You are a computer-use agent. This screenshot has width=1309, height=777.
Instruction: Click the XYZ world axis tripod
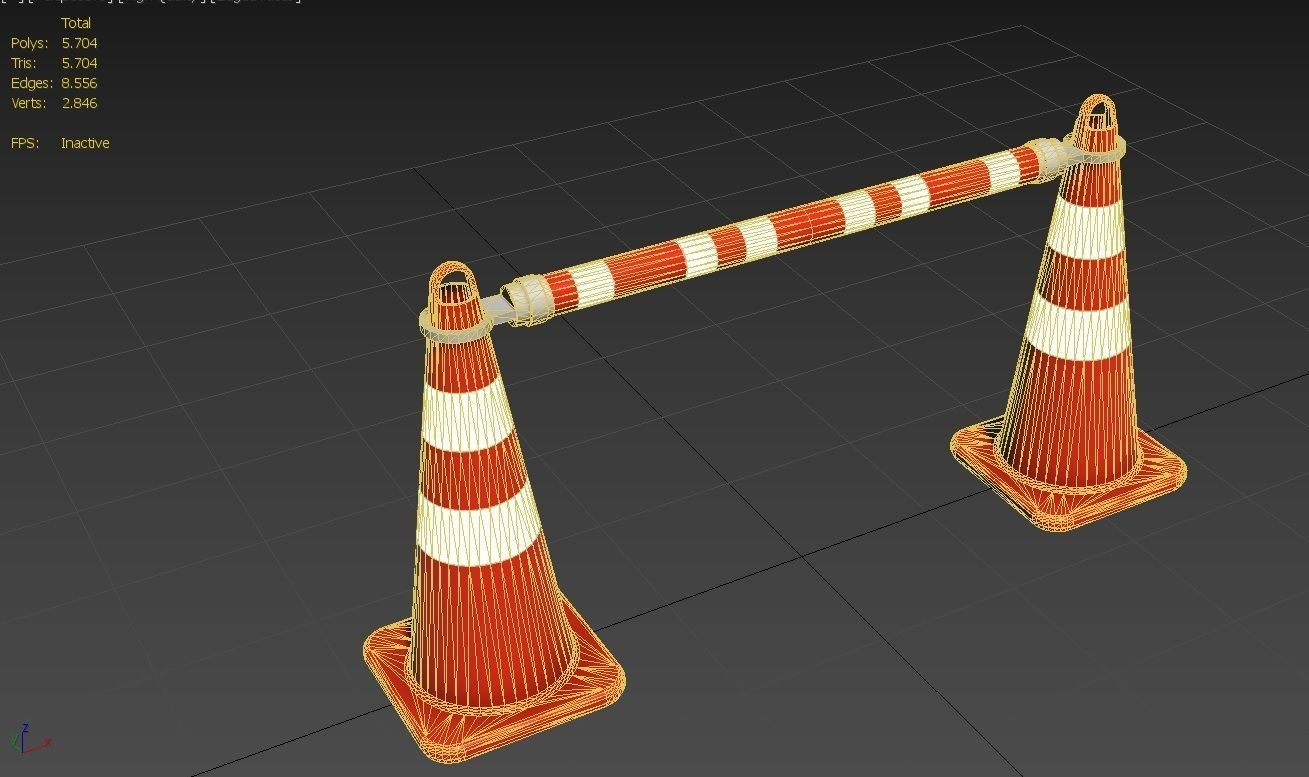(29, 738)
